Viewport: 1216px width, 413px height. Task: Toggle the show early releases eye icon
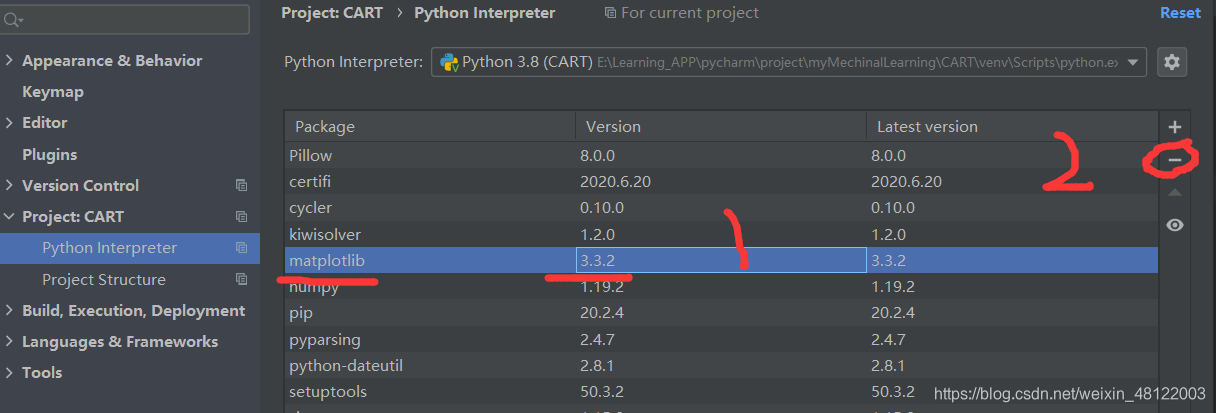[1175, 225]
